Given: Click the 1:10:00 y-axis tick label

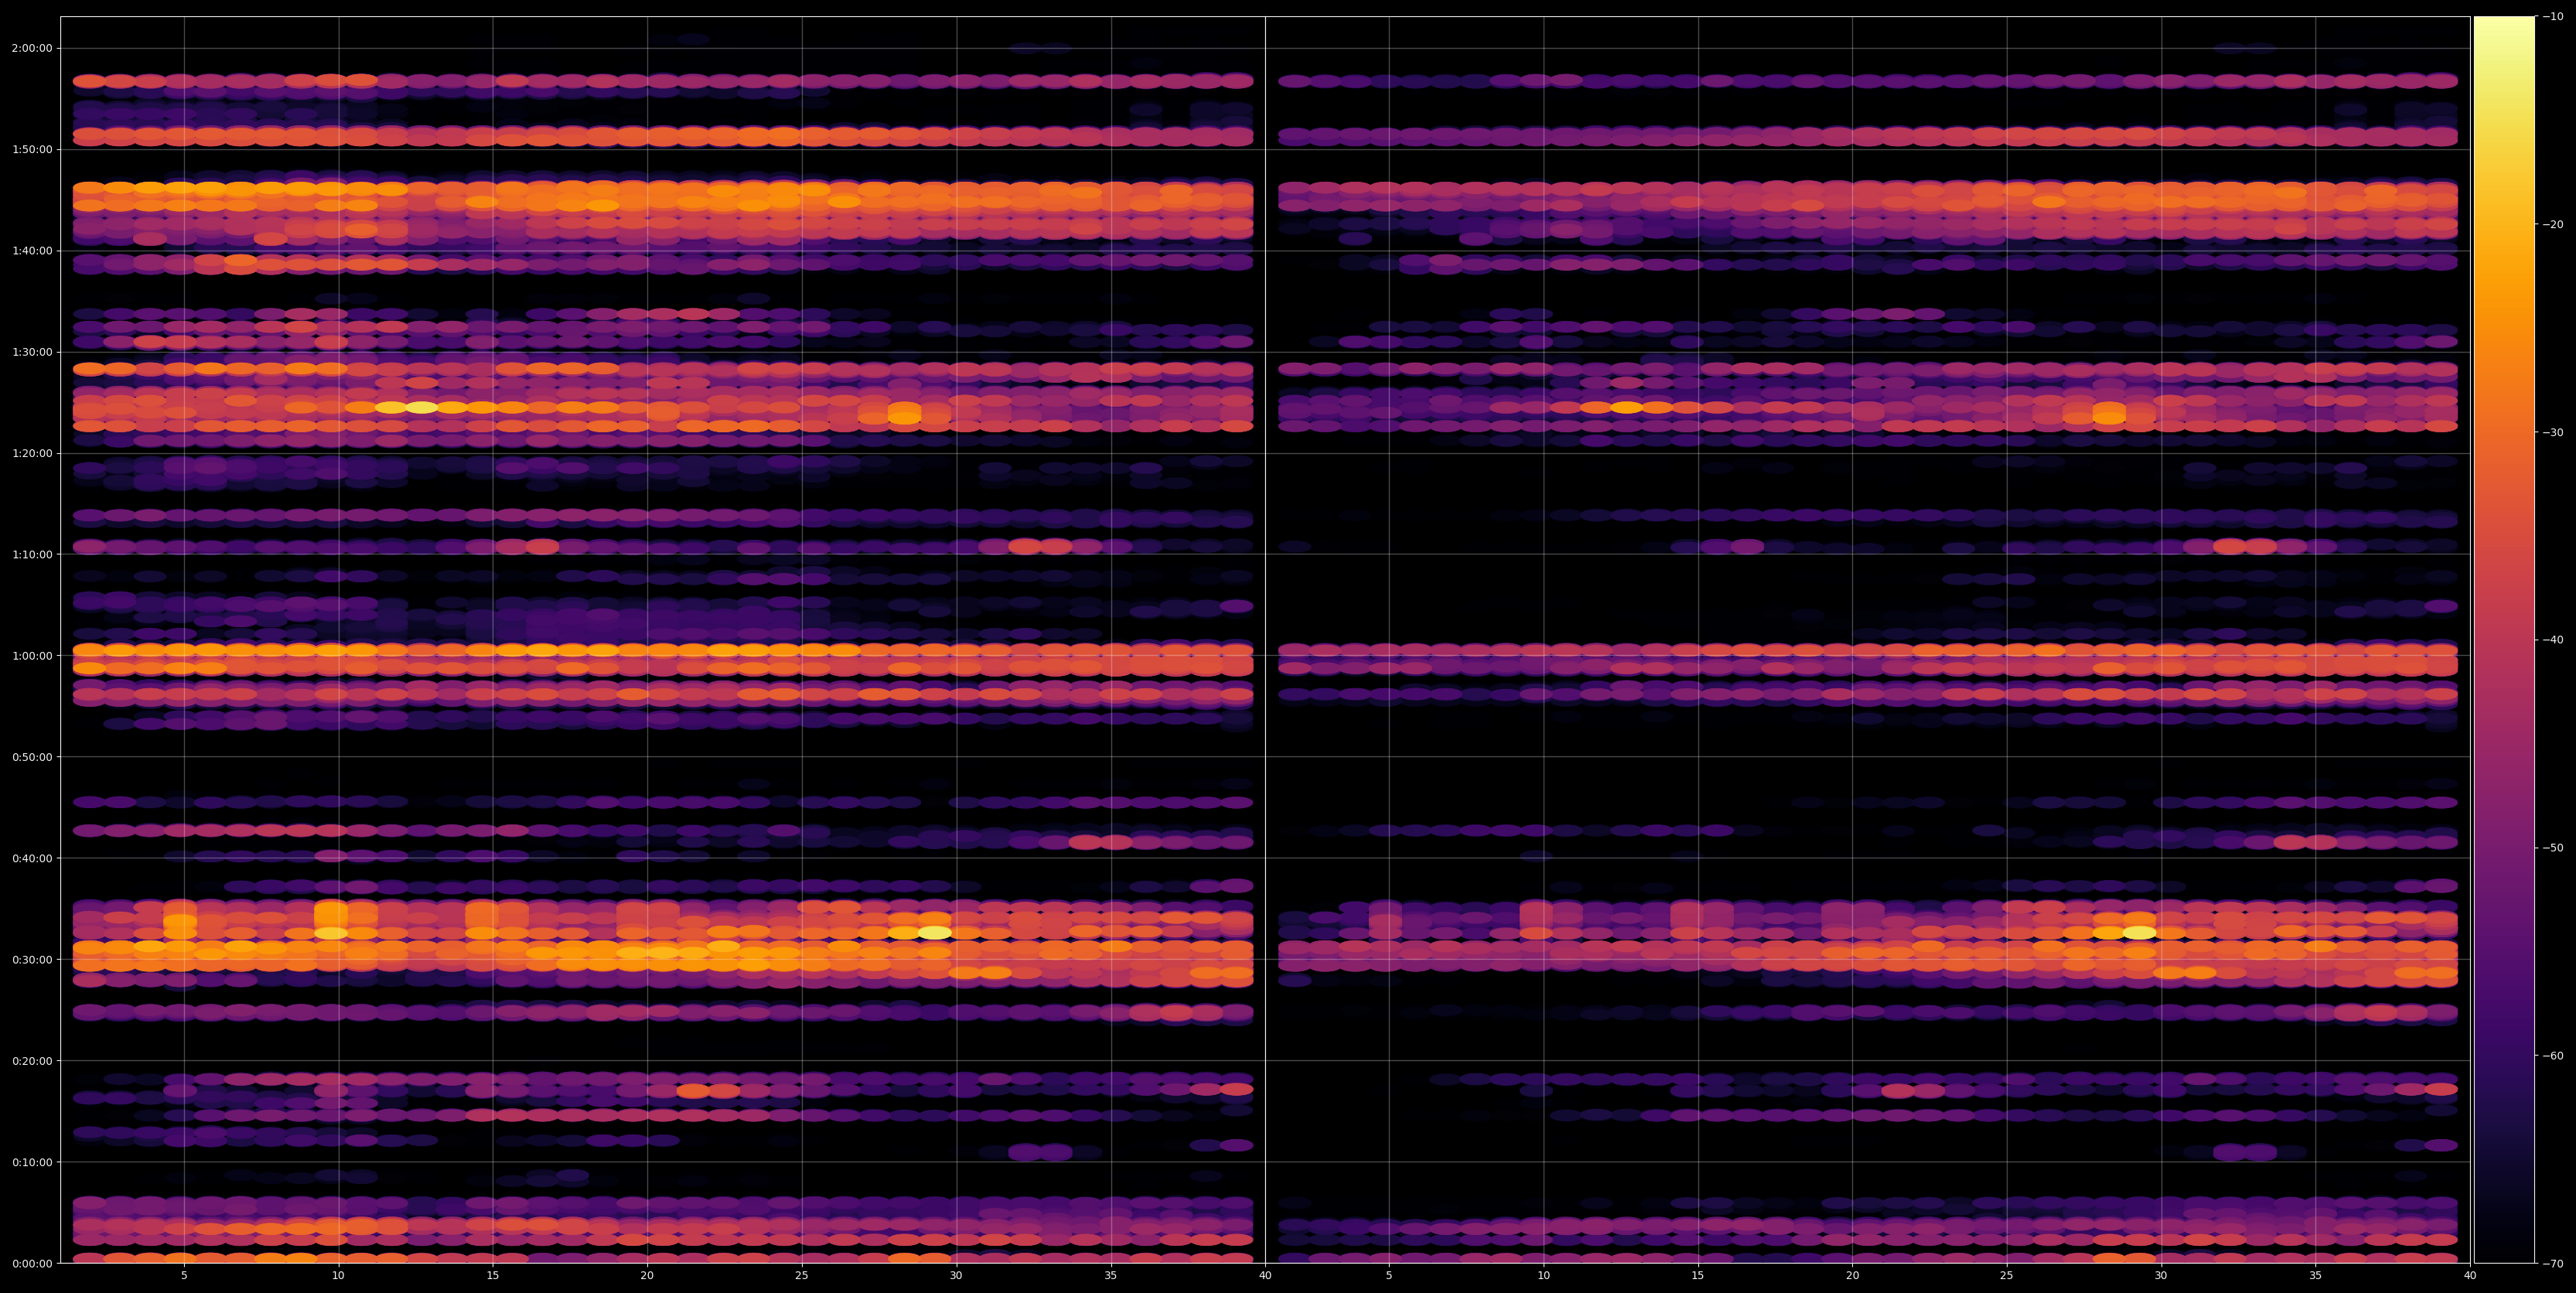Looking at the screenshot, I should click(x=32, y=554).
